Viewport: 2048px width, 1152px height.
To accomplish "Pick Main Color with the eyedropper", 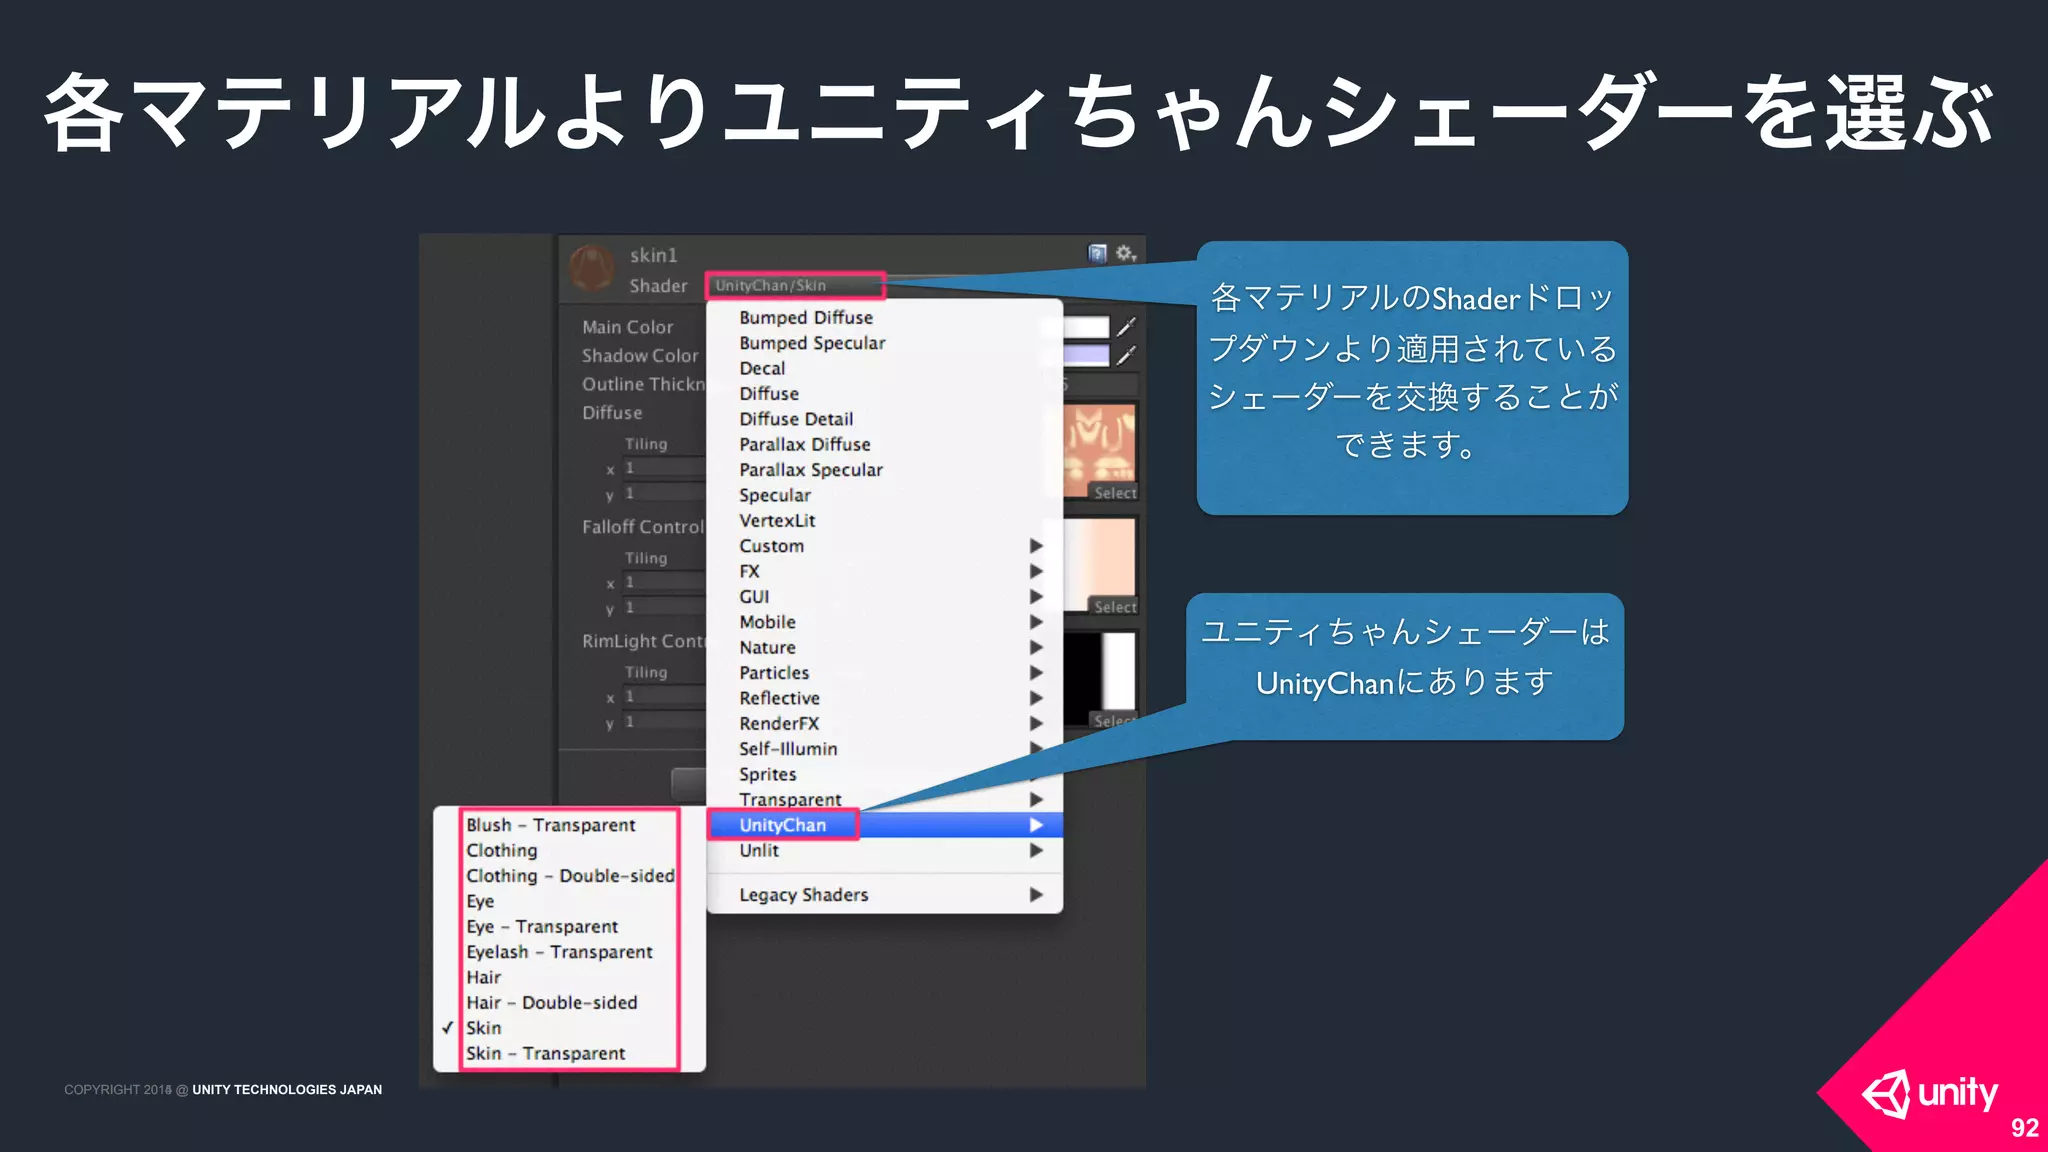I will click(x=1126, y=327).
